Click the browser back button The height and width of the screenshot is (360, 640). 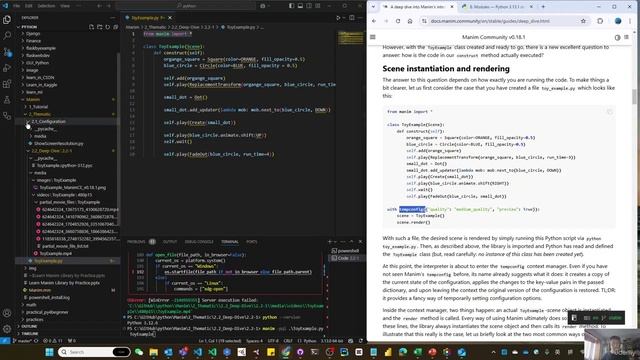[374, 21]
